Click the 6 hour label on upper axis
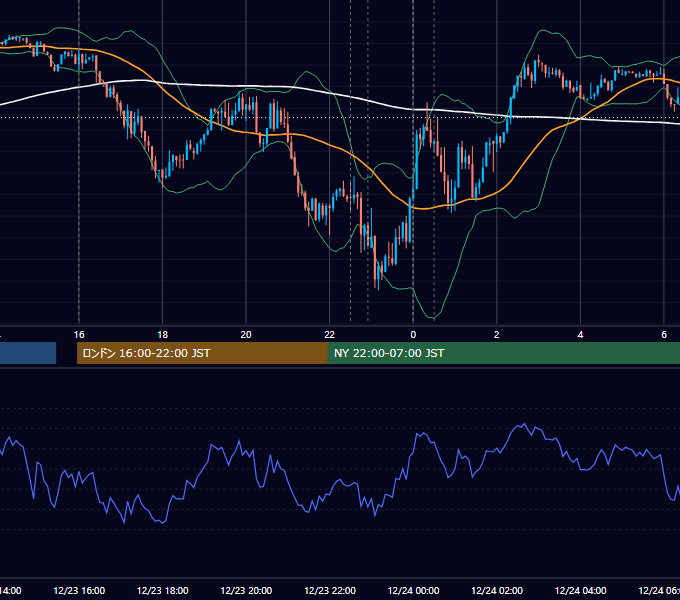The width and height of the screenshot is (680, 600). [664, 334]
